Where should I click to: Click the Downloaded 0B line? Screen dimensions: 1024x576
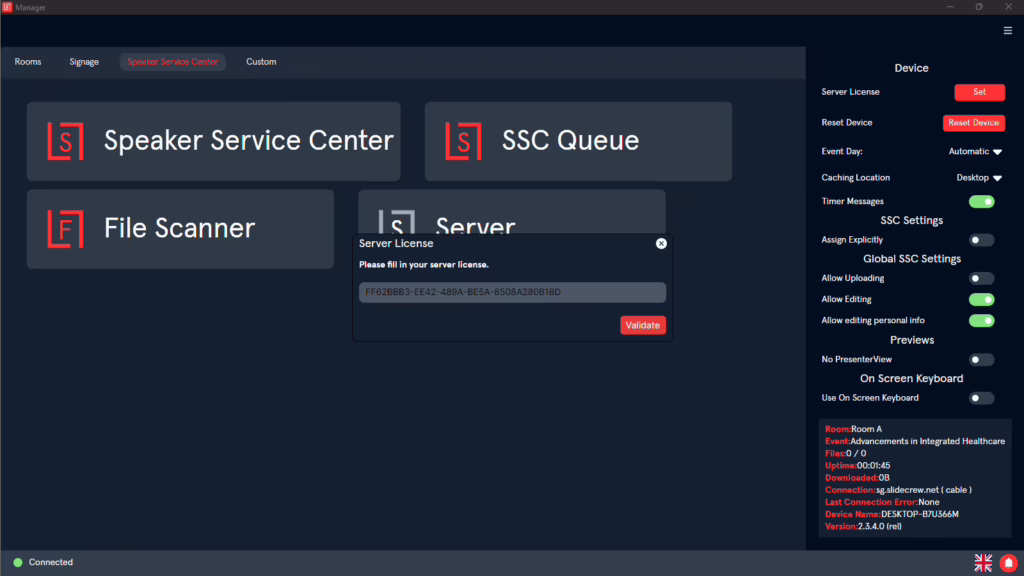(857, 478)
